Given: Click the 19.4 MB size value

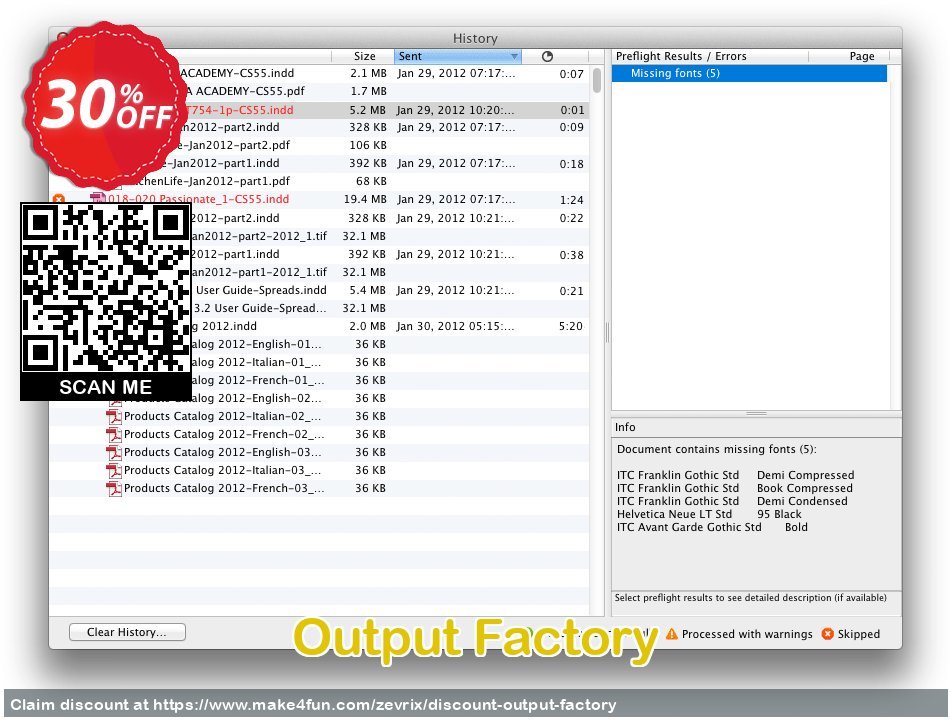Looking at the screenshot, I should 365,199.
